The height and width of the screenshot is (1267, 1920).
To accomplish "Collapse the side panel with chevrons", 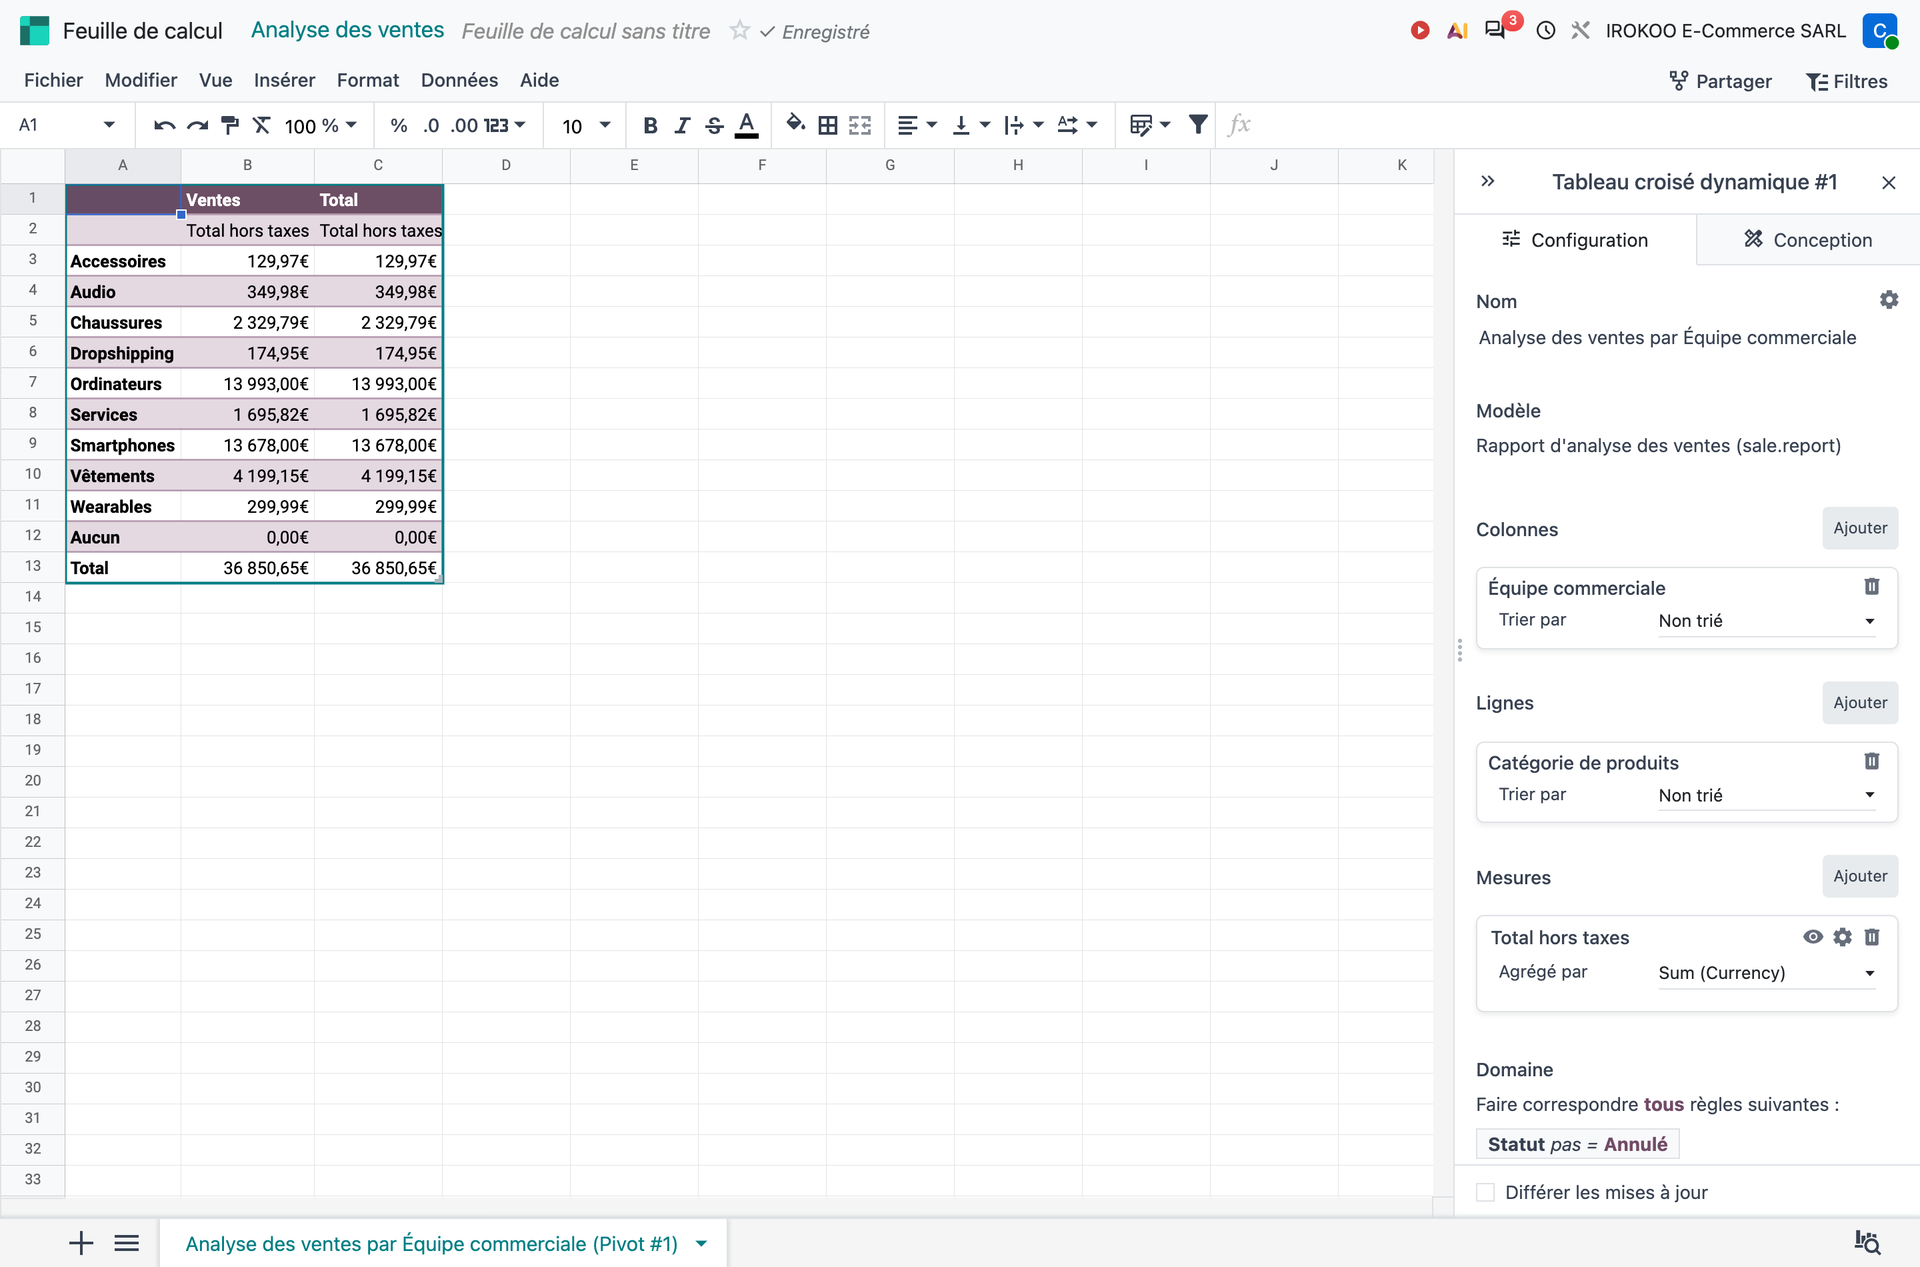I will tap(1488, 181).
